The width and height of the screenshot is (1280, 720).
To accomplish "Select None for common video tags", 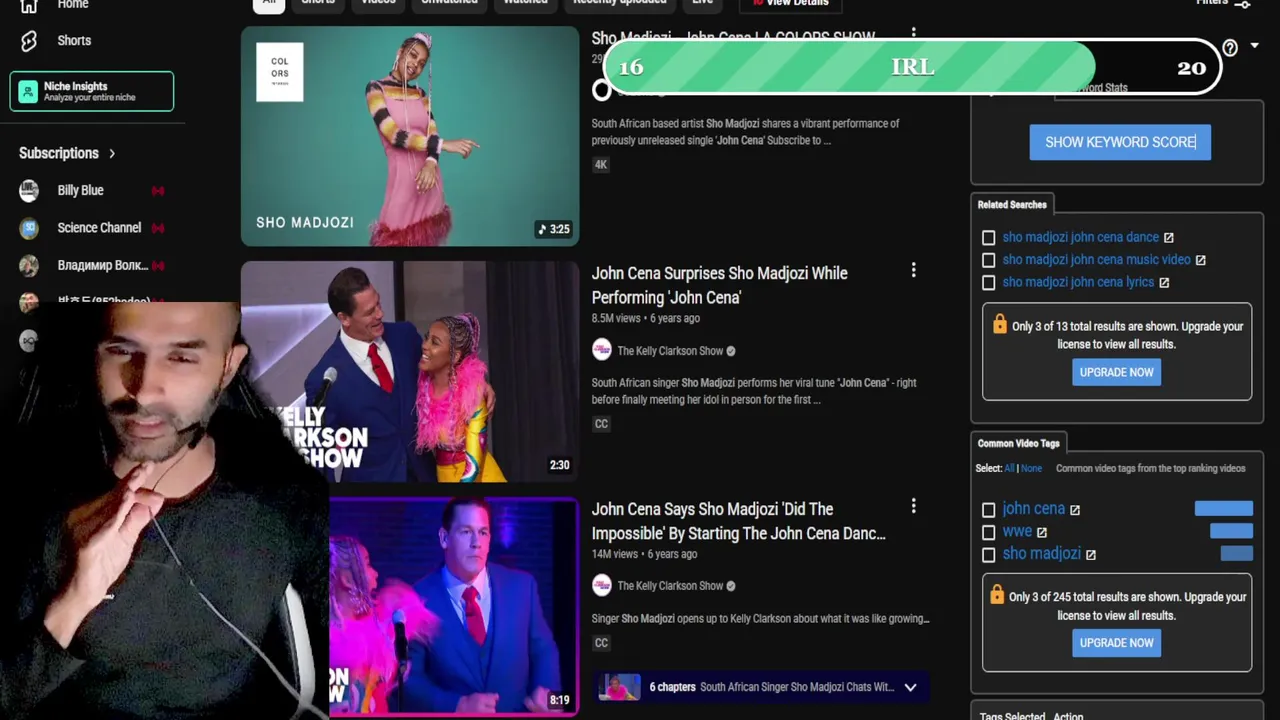I will [1031, 468].
